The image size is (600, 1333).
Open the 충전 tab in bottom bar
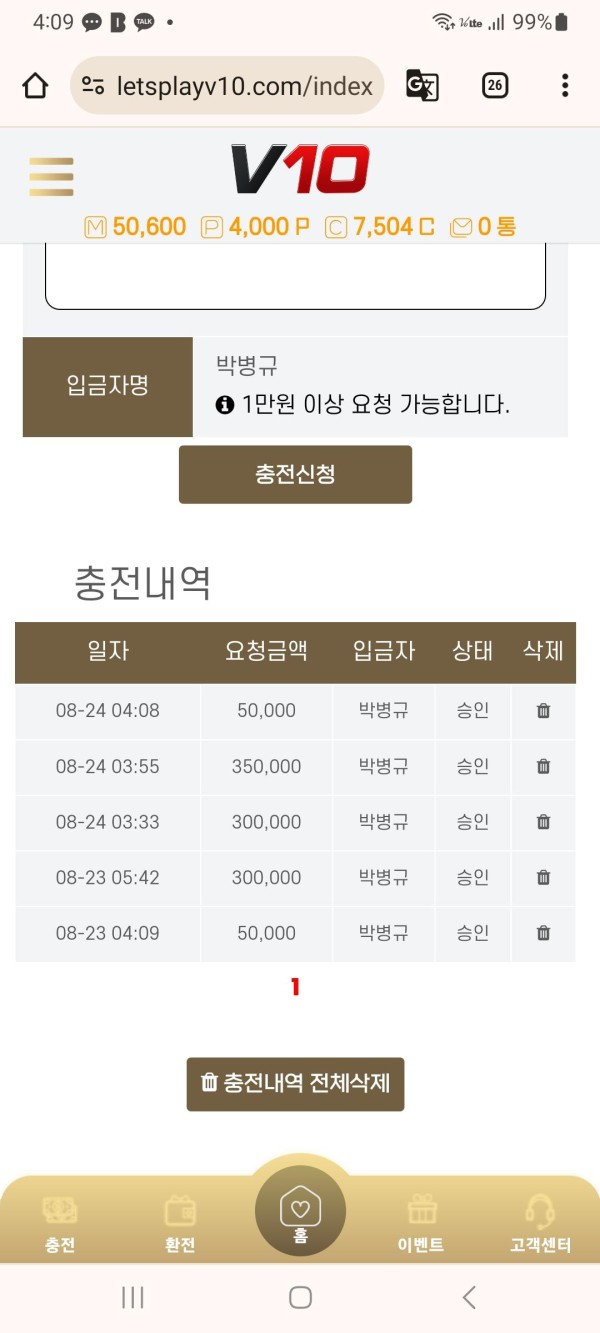(60, 1225)
